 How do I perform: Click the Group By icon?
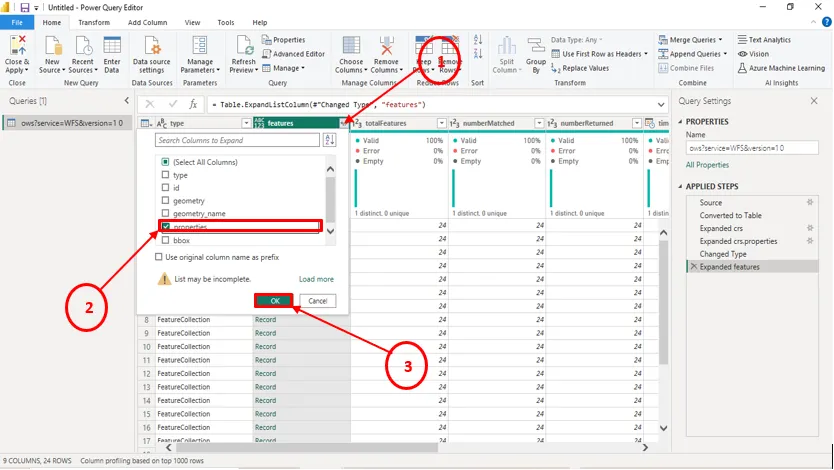click(x=536, y=46)
